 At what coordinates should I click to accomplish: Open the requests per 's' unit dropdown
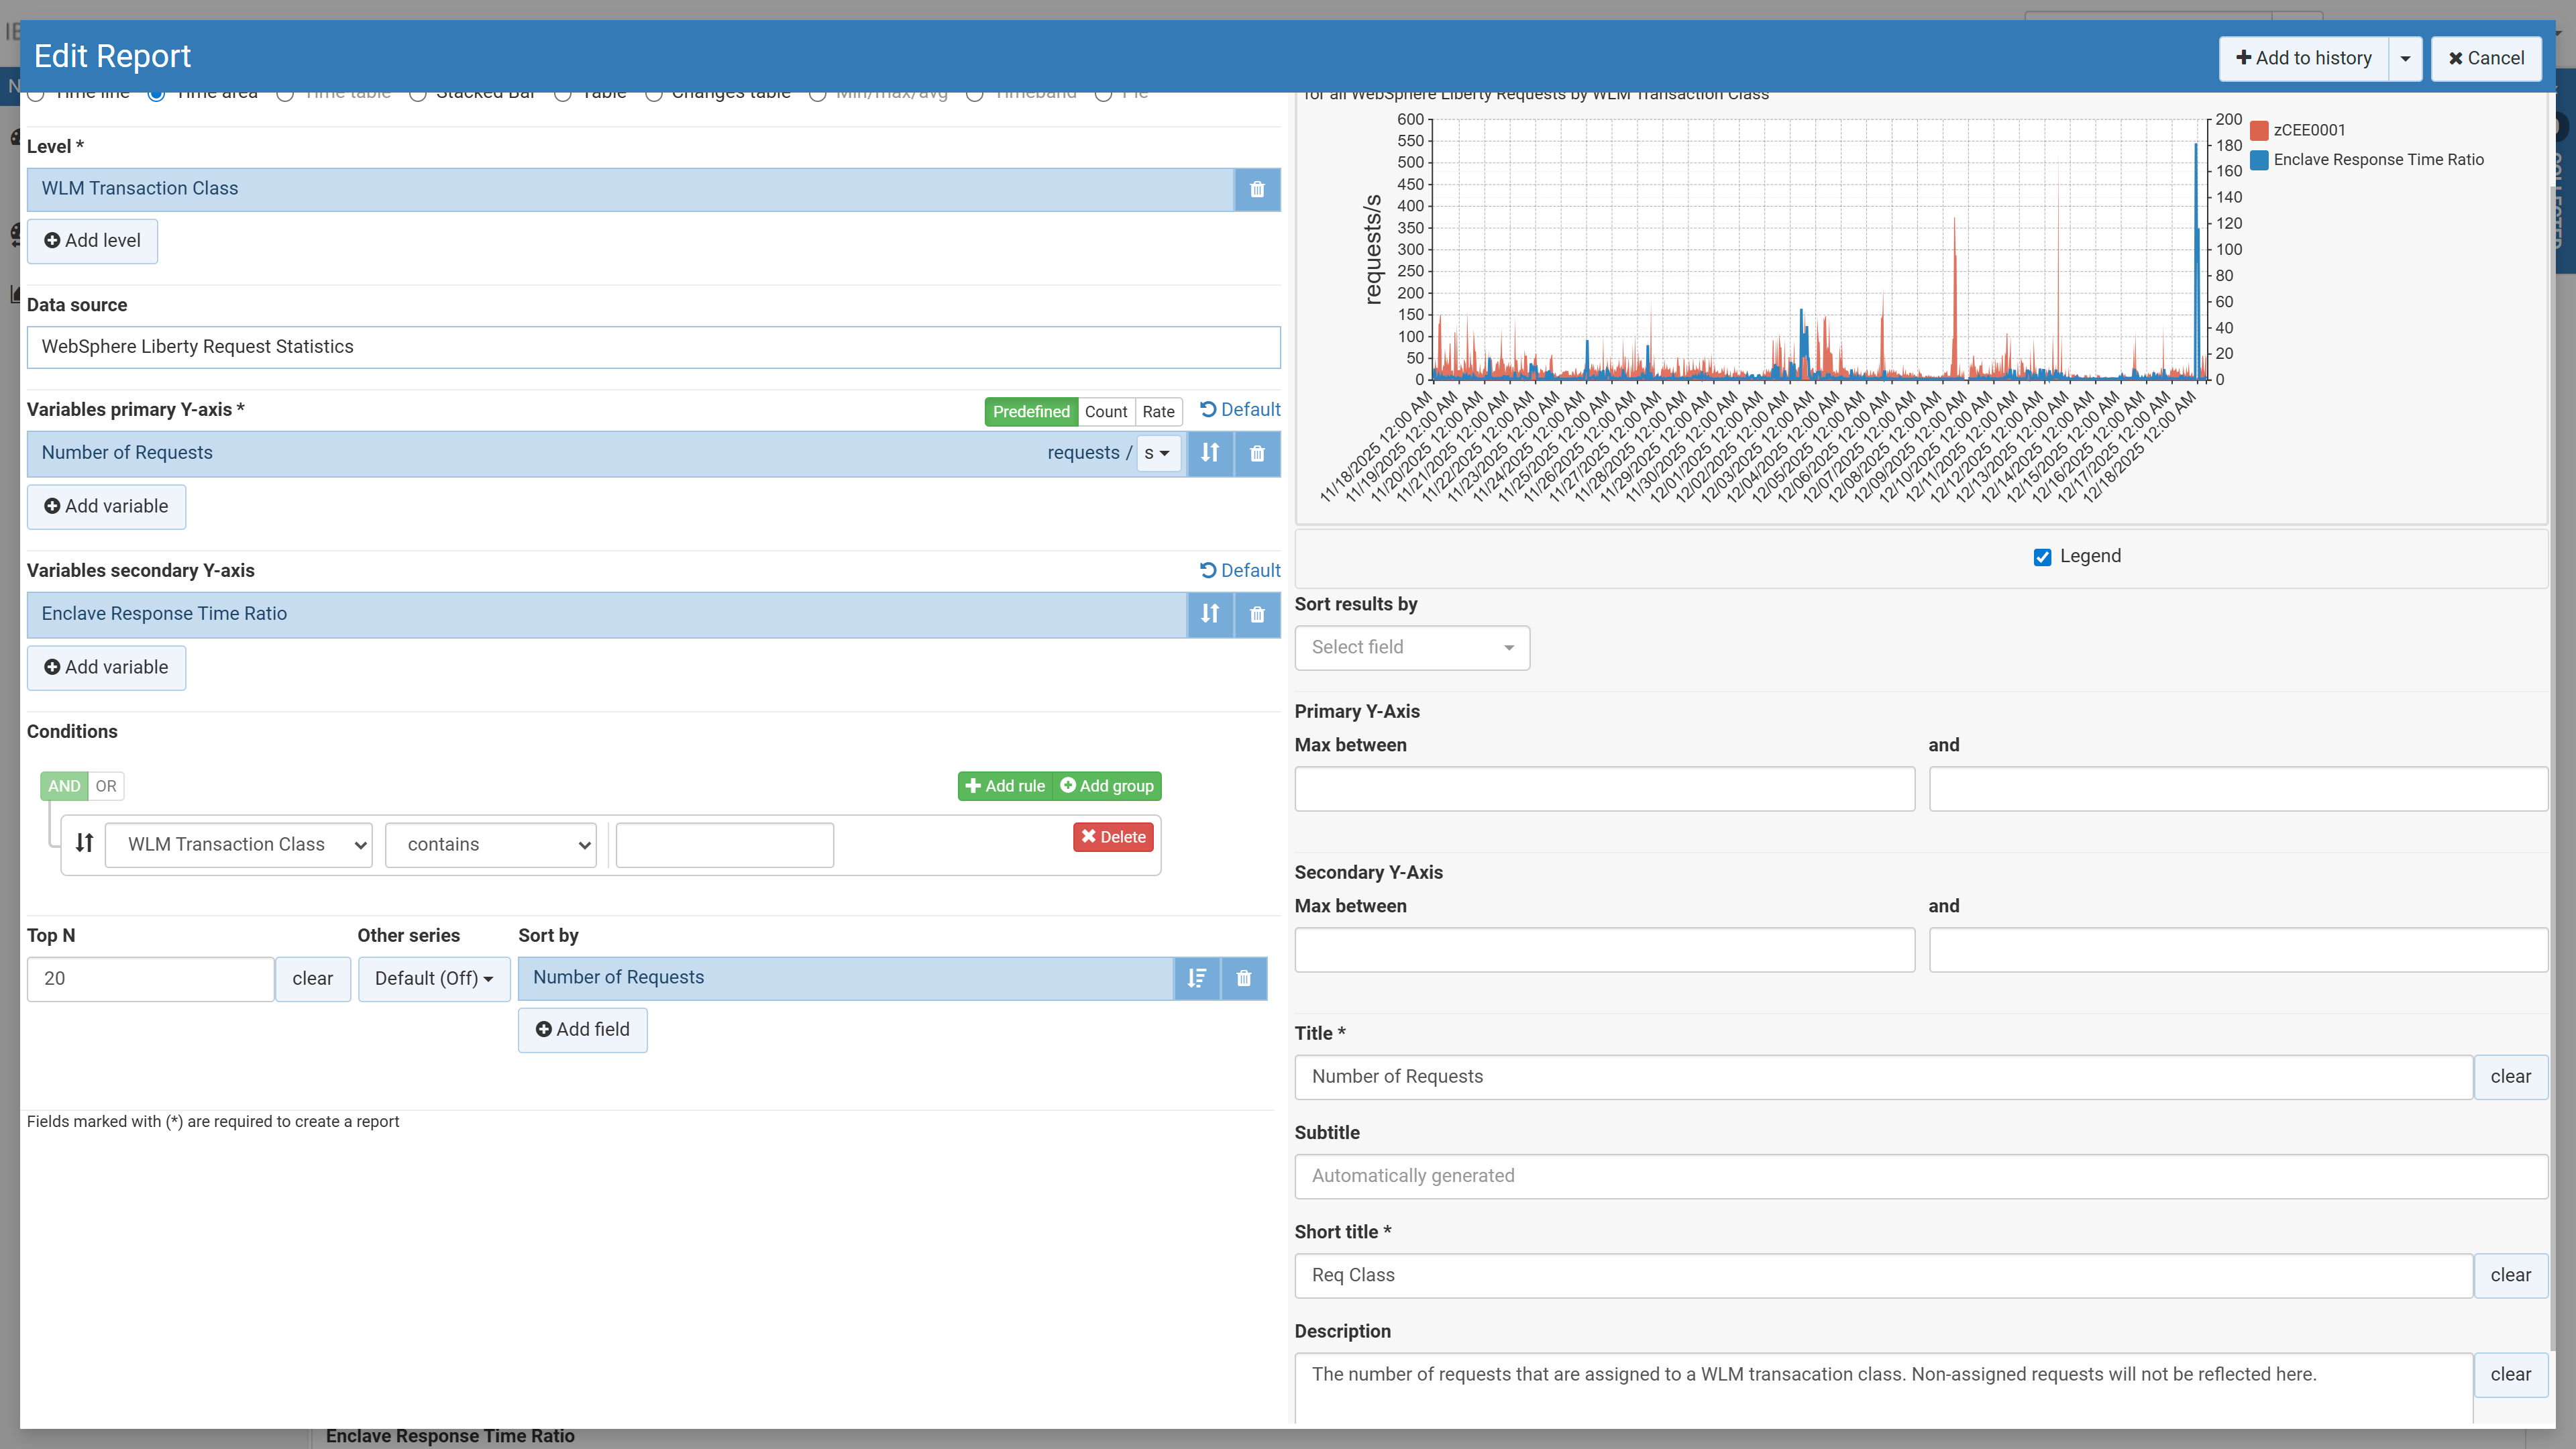[x=1158, y=453]
